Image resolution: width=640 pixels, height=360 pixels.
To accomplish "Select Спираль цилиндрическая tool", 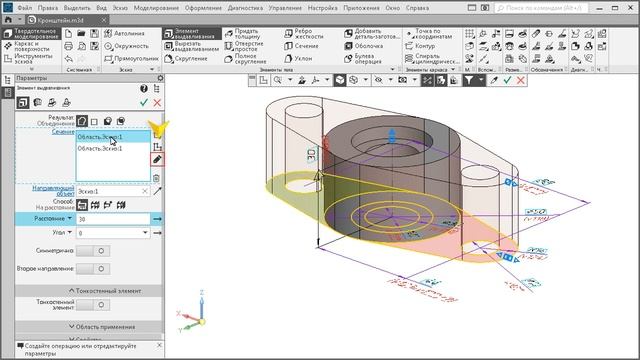I will [x=432, y=59].
